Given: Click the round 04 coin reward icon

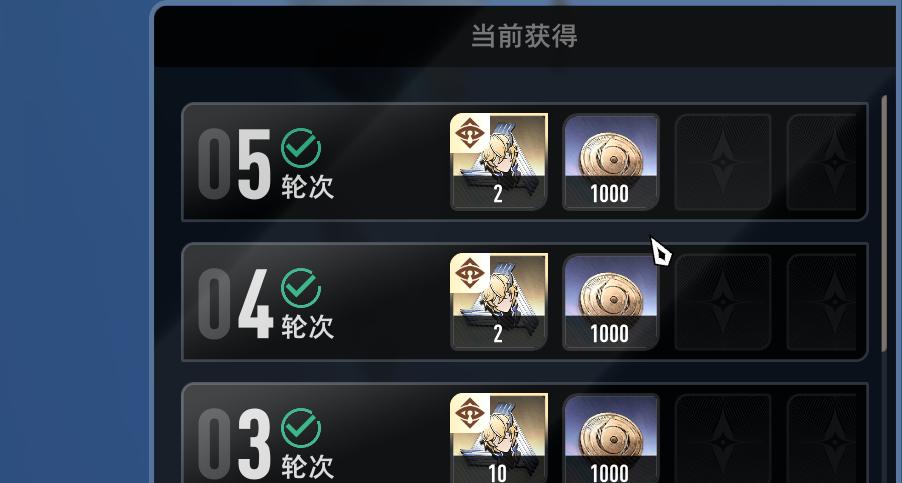Looking at the screenshot, I should 610,302.
